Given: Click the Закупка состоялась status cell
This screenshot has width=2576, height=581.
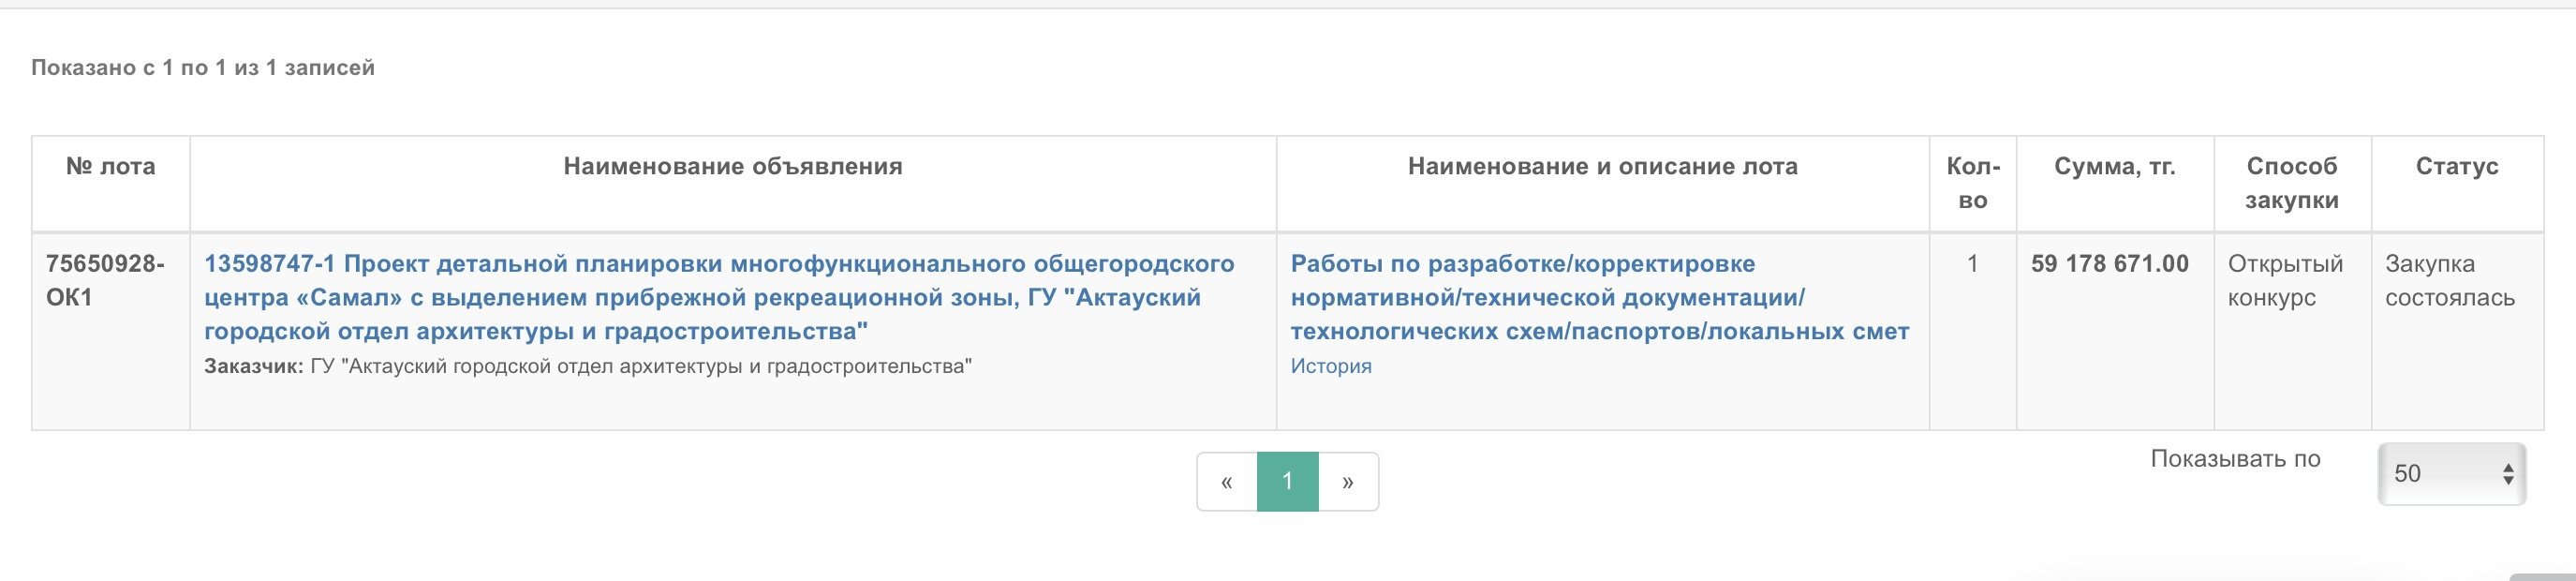Looking at the screenshot, I should pyautogui.click(x=2449, y=281).
